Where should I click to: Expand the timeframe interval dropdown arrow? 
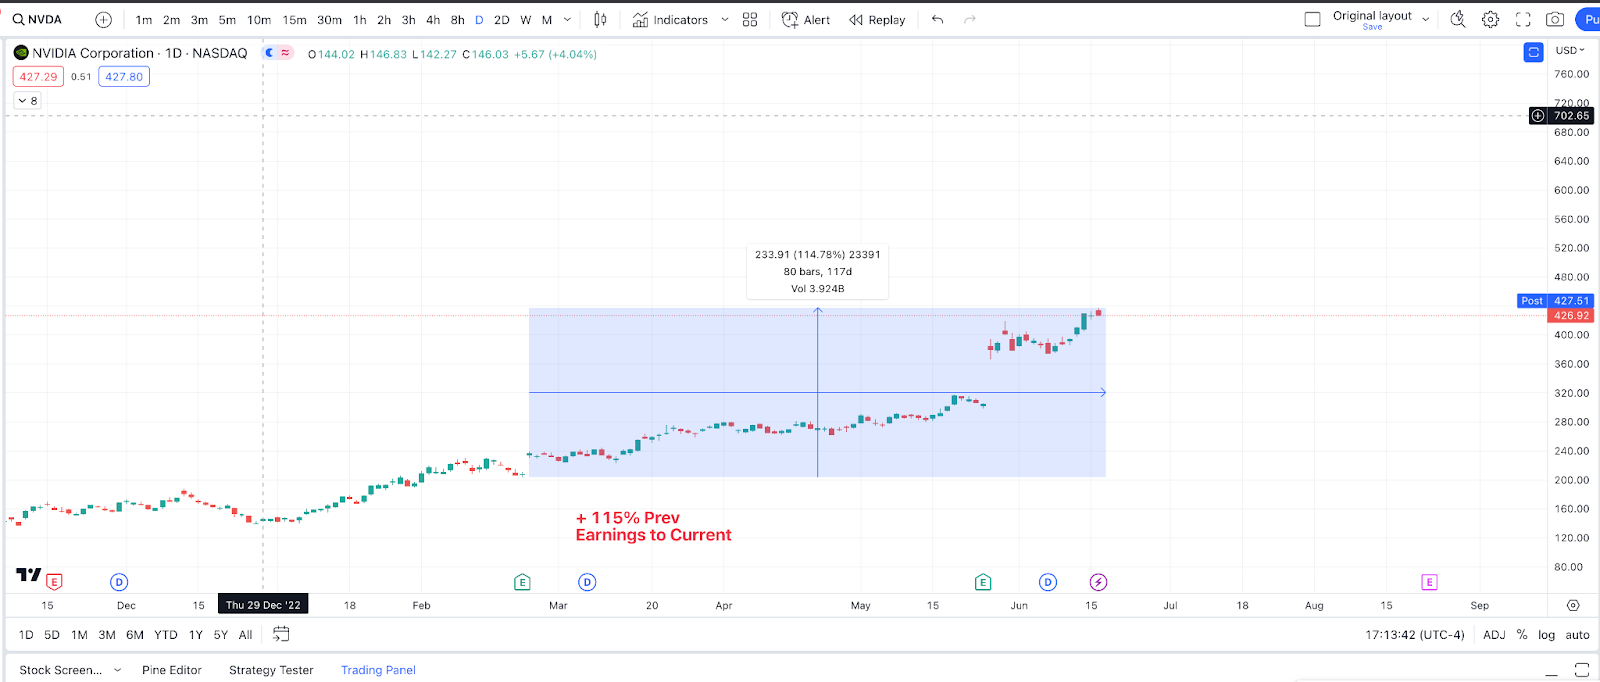[568, 20]
